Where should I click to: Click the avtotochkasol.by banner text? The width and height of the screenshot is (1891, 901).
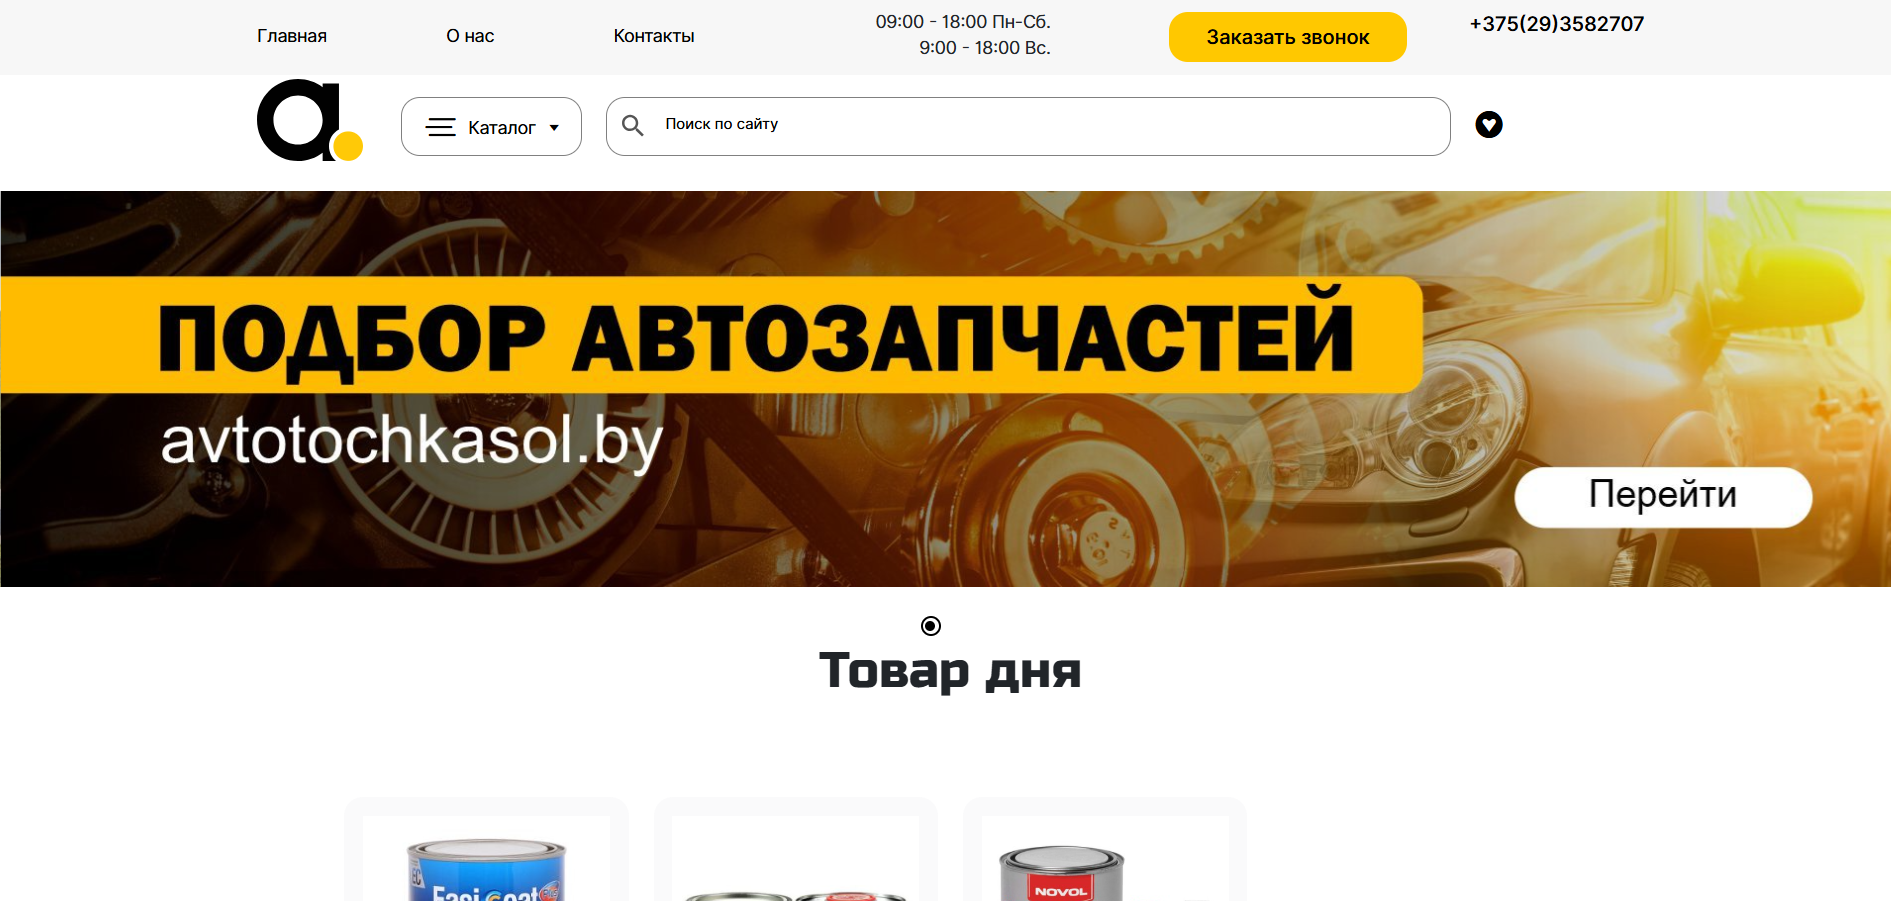[x=412, y=441]
